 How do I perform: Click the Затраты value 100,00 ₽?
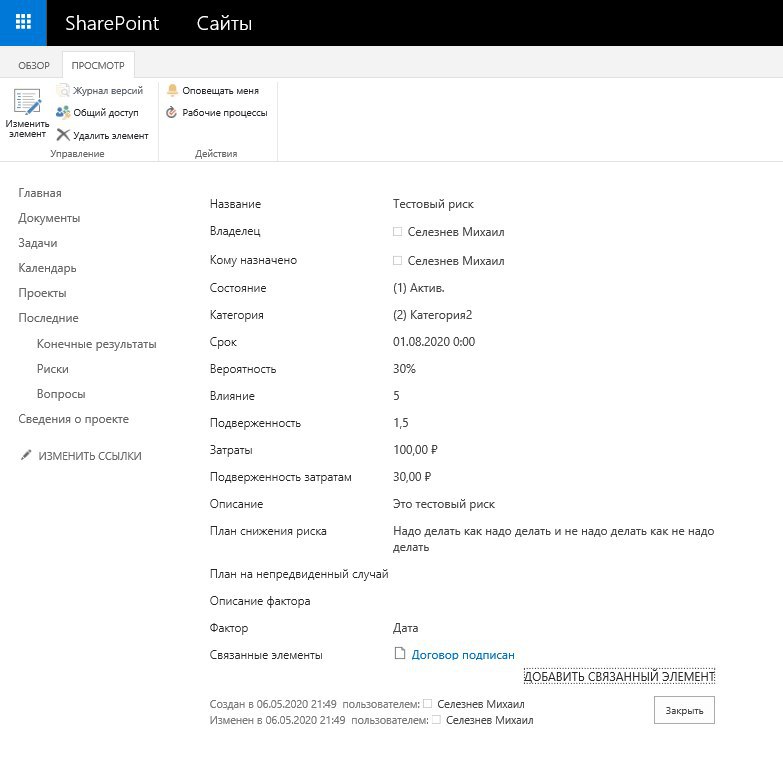point(415,449)
